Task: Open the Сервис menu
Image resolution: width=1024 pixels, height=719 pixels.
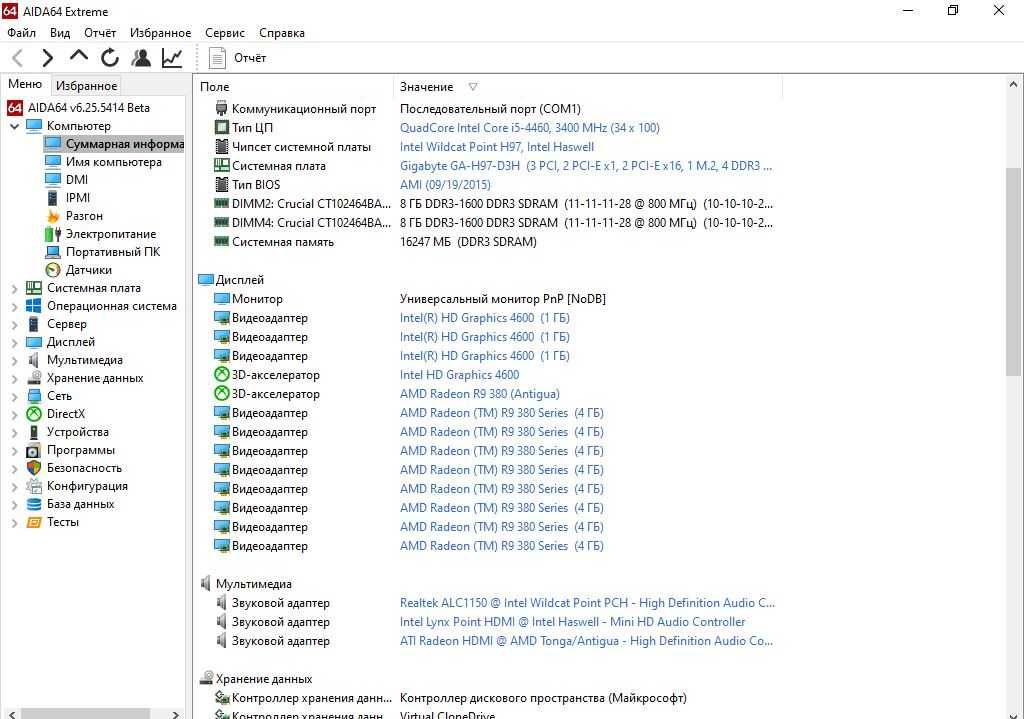Action: 225,33
